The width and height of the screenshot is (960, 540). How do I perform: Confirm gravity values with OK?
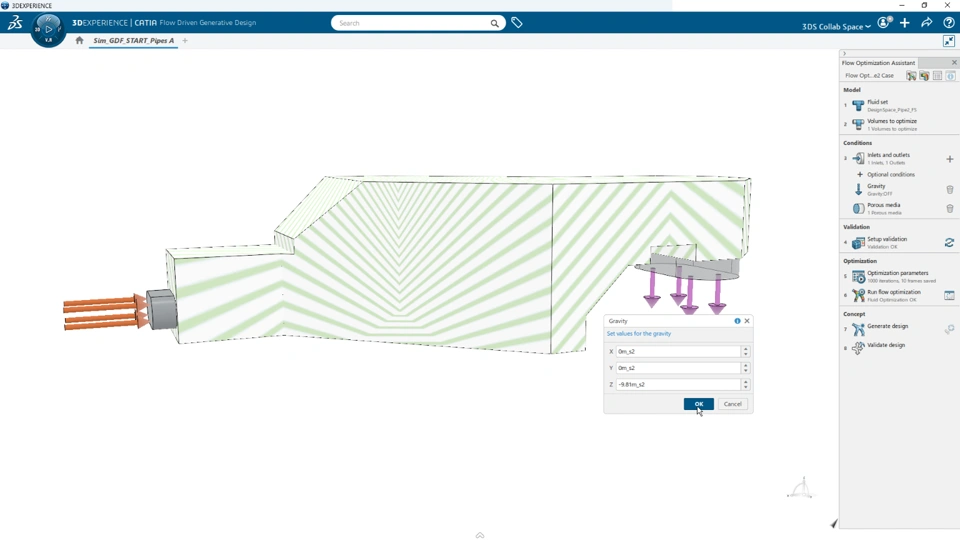pyautogui.click(x=699, y=404)
